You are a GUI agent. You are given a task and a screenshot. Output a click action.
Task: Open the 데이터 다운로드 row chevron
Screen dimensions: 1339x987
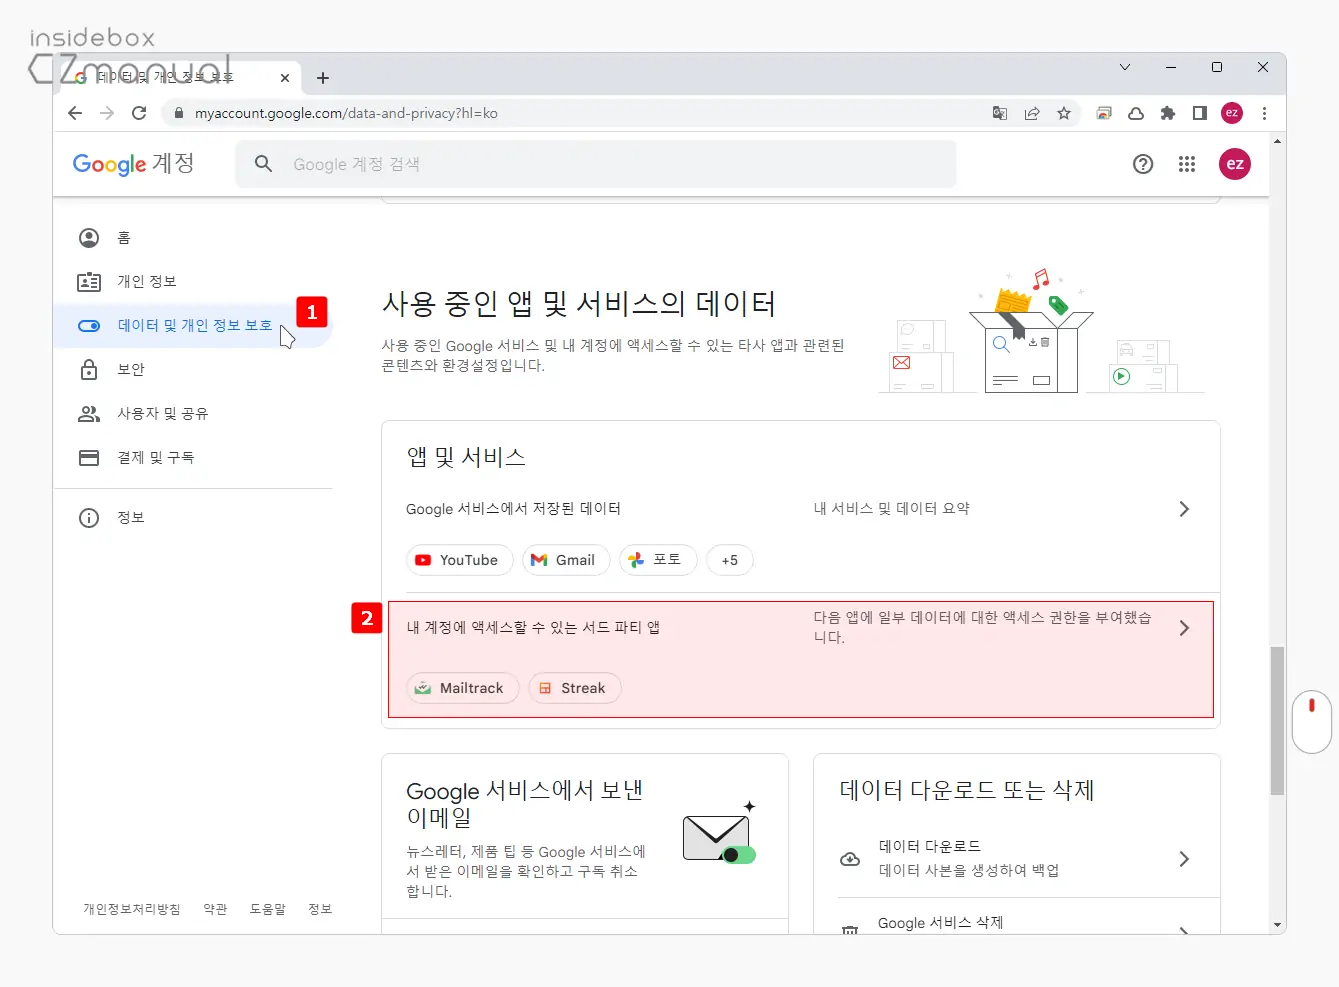pos(1184,859)
